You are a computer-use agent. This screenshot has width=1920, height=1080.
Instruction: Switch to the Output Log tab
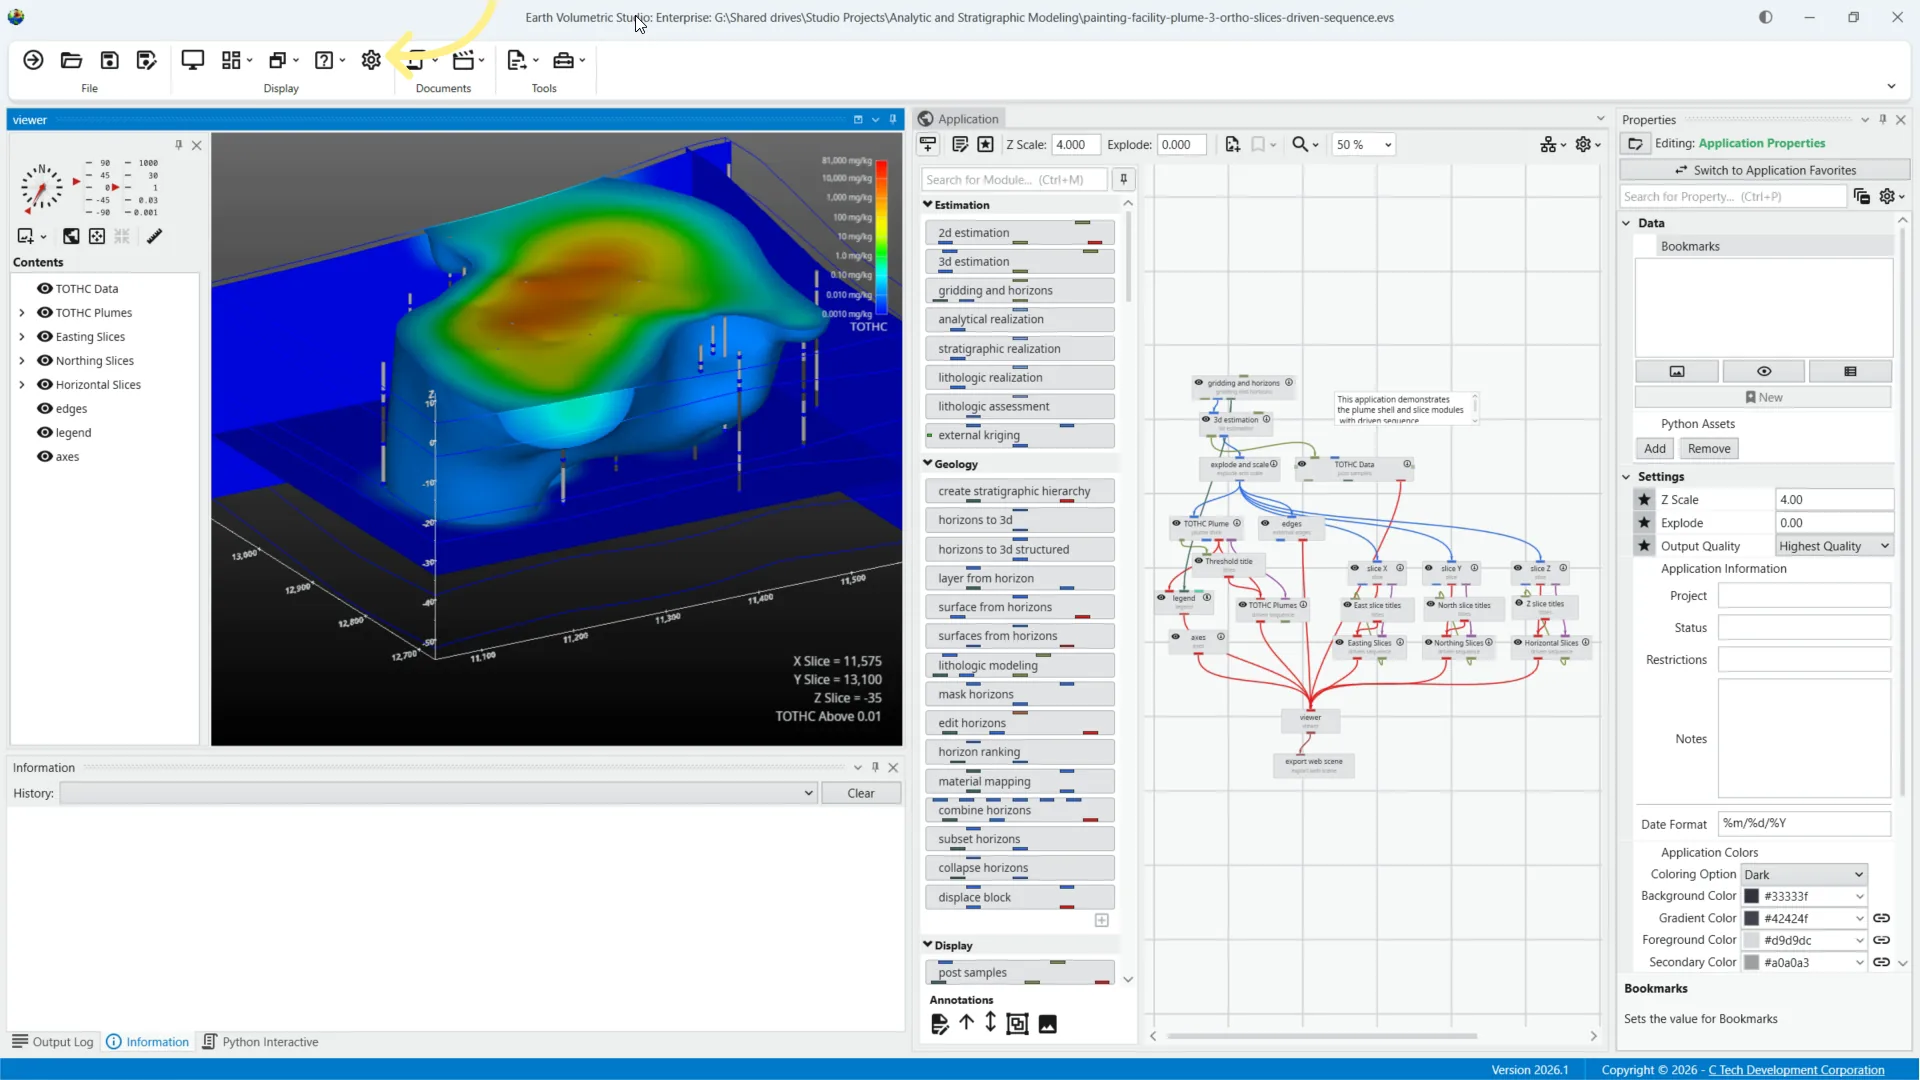click(x=53, y=1042)
